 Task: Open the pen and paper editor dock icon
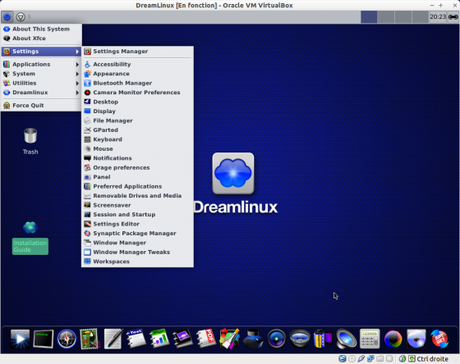pyautogui.click(x=113, y=339)
